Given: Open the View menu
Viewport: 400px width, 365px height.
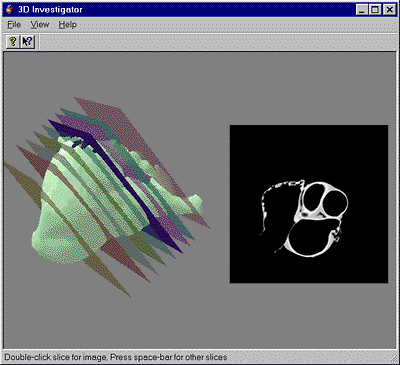Looking at the screenshot, I should pyautogui.click(x=40, y=25).
